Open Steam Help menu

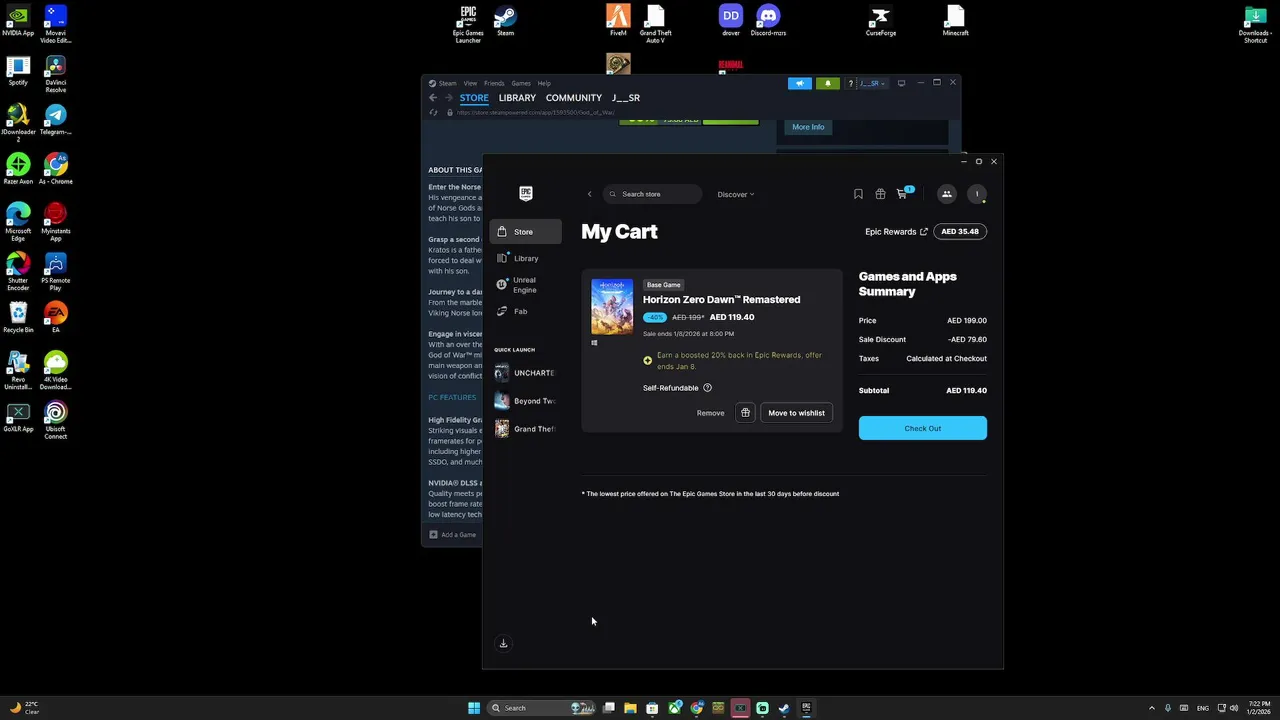[544, 83]
